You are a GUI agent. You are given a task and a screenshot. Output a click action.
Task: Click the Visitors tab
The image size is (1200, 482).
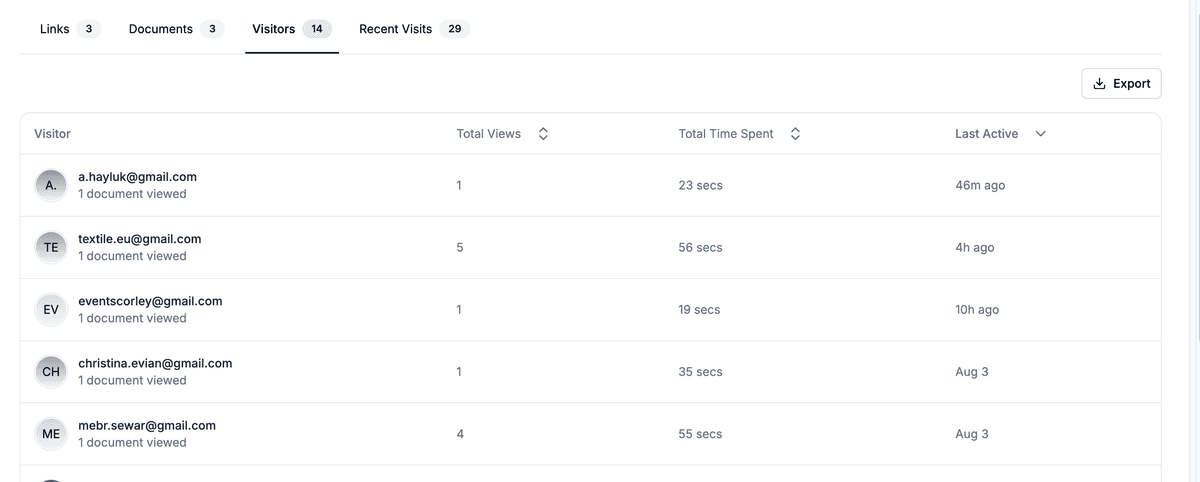[274, 29]
